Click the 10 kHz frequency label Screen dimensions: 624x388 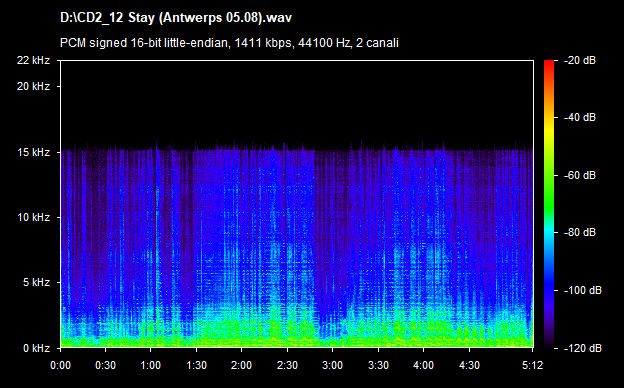click(x=33, y=218)
